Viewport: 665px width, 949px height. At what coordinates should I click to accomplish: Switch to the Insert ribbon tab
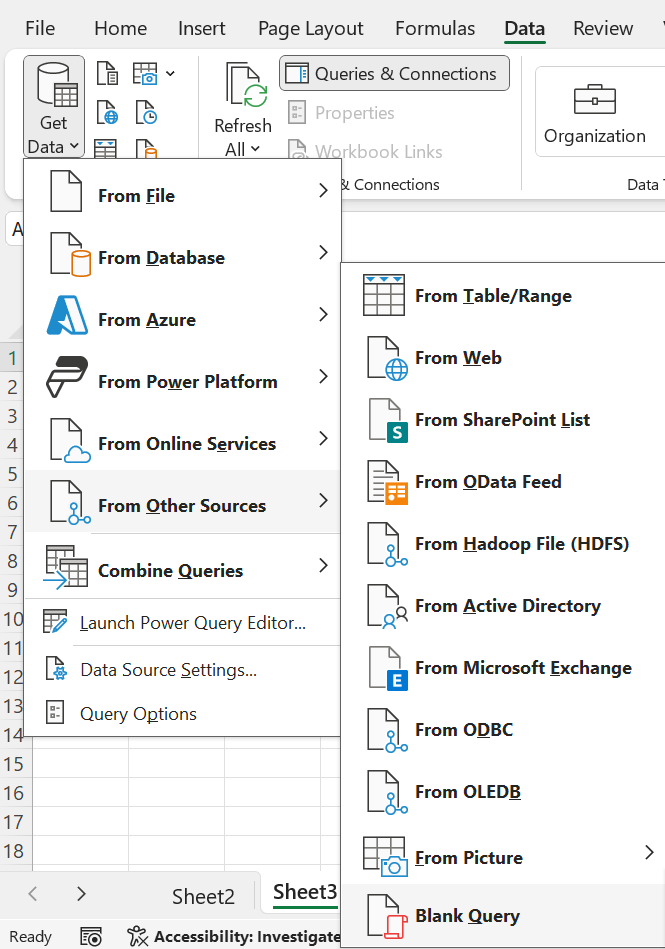pyautogui.click(x=201, y=28)
